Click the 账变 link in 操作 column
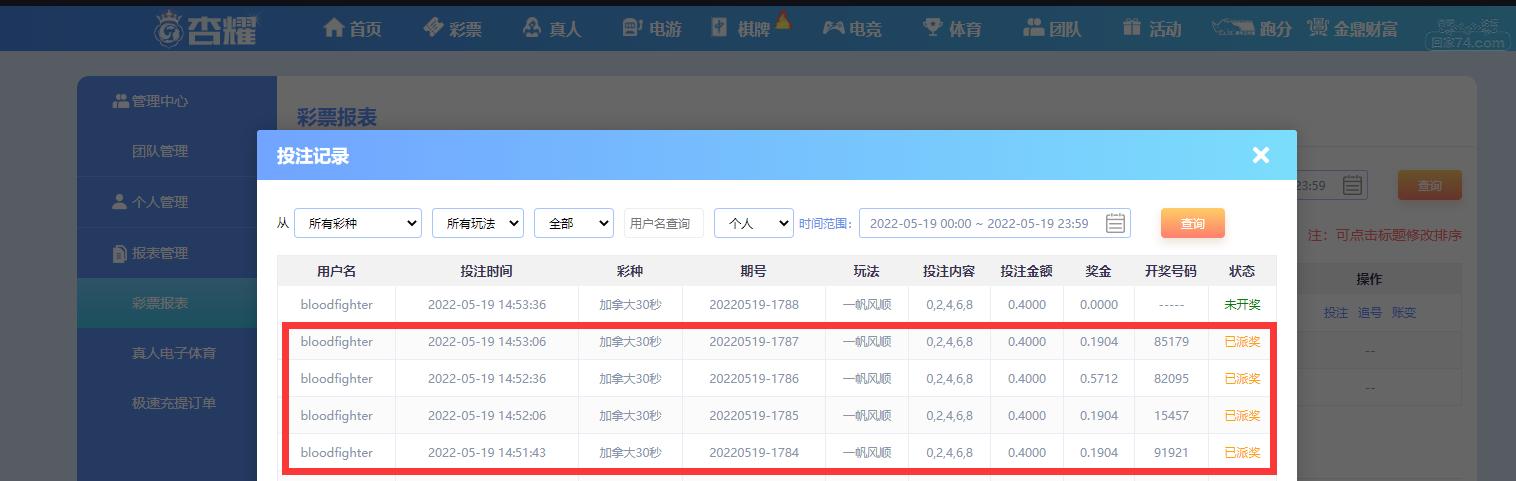The image size is (1516, 481). pyautogui.click(x=1403, y=312)
